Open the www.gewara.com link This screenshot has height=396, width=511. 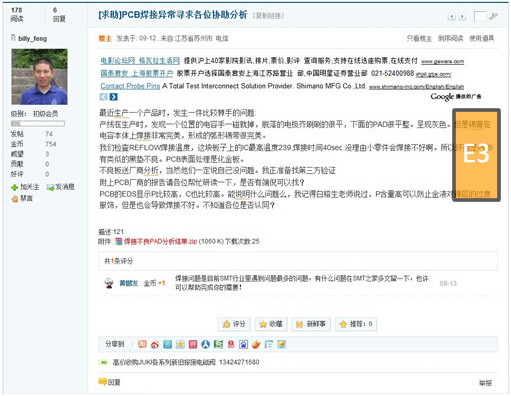[442, 62]
